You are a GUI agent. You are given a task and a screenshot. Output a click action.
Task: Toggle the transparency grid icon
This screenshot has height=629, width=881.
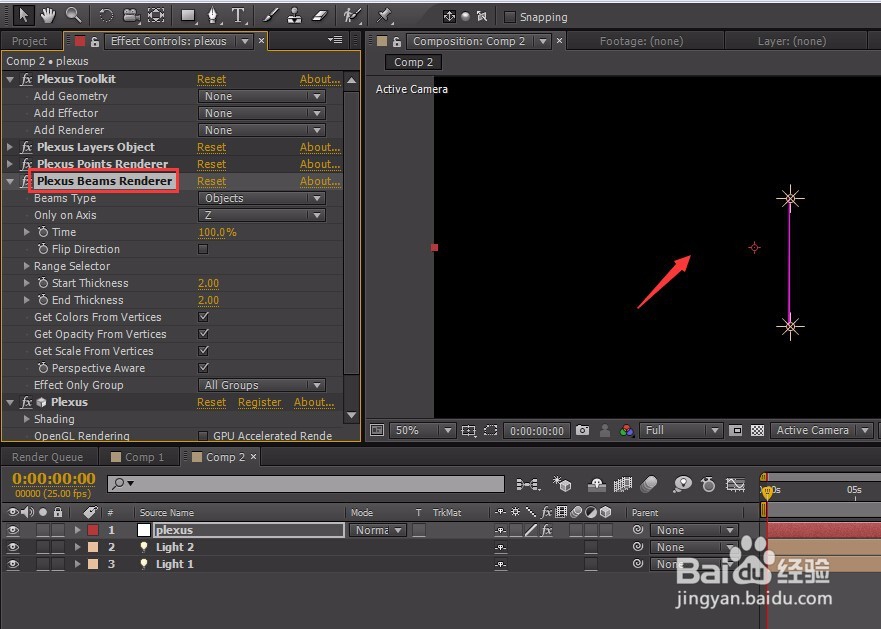(757, 431)
